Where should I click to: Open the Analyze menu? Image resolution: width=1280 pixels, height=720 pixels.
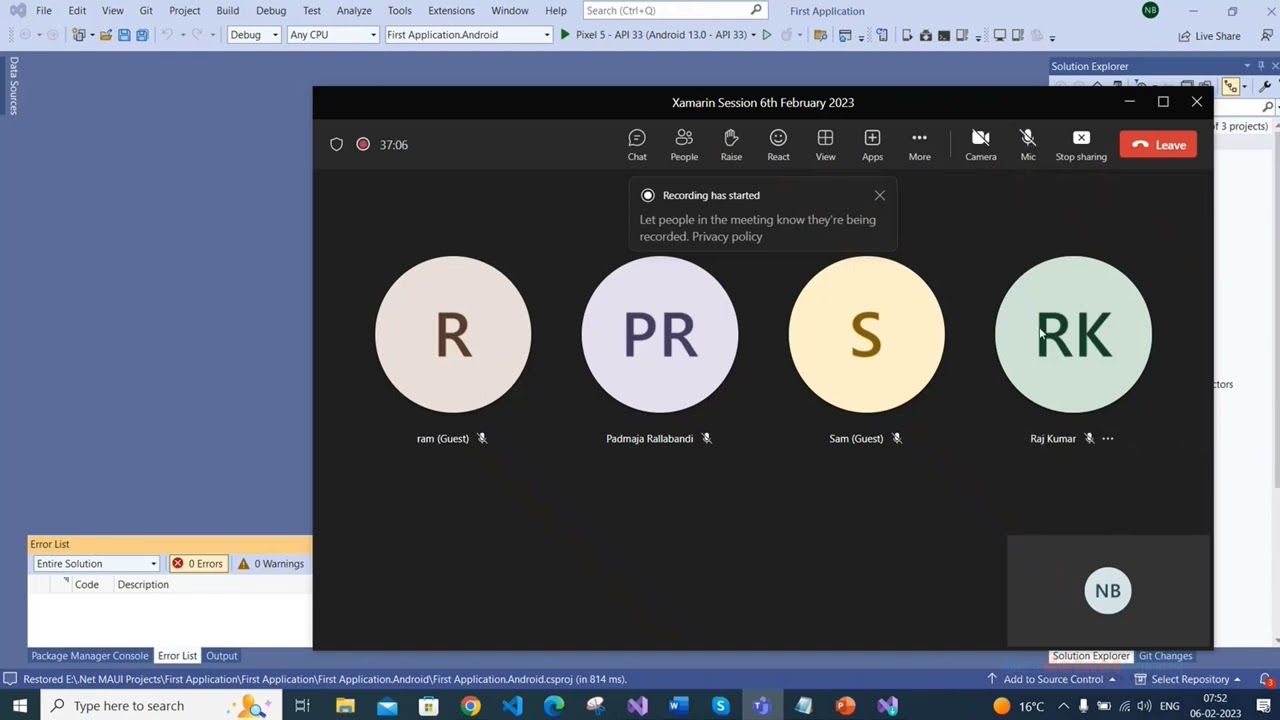click(354, 10)
